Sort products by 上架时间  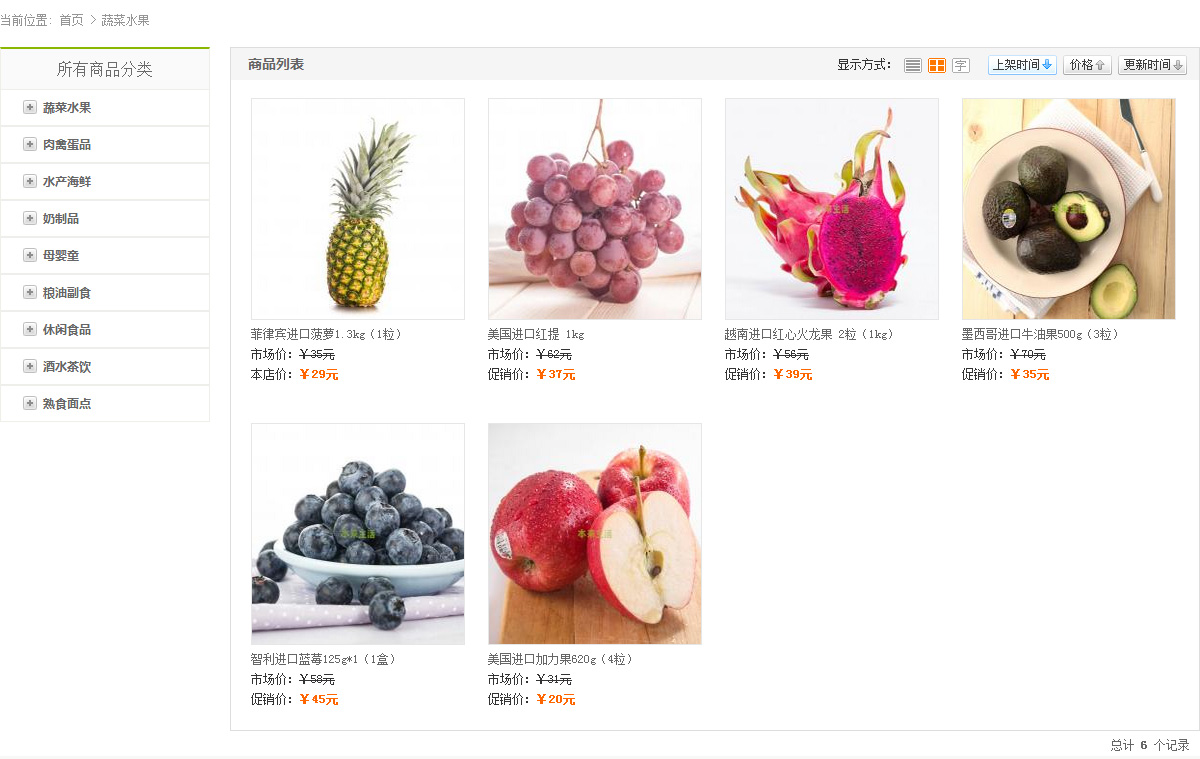pyautogui.click(x=1022, y=65)
